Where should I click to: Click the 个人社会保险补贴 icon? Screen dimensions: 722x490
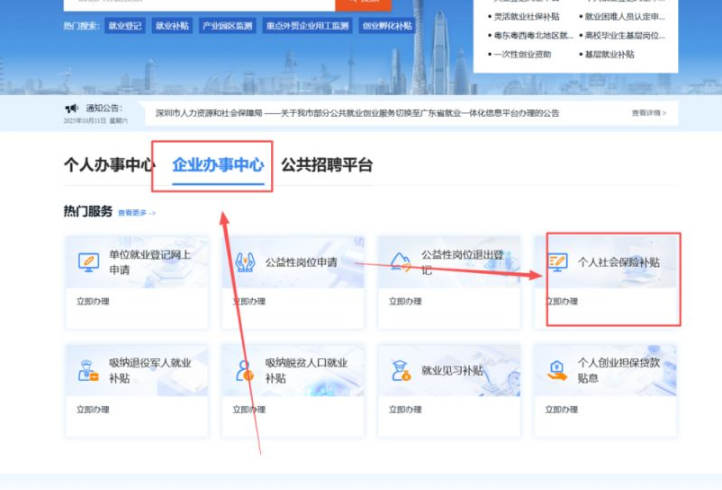pos(557,262)
